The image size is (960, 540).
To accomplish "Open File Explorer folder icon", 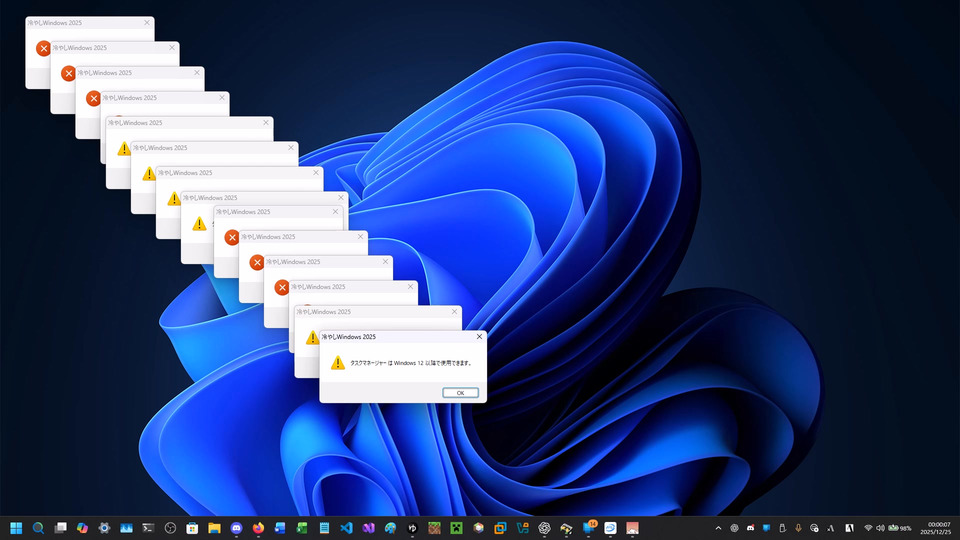I will [214, 528].
